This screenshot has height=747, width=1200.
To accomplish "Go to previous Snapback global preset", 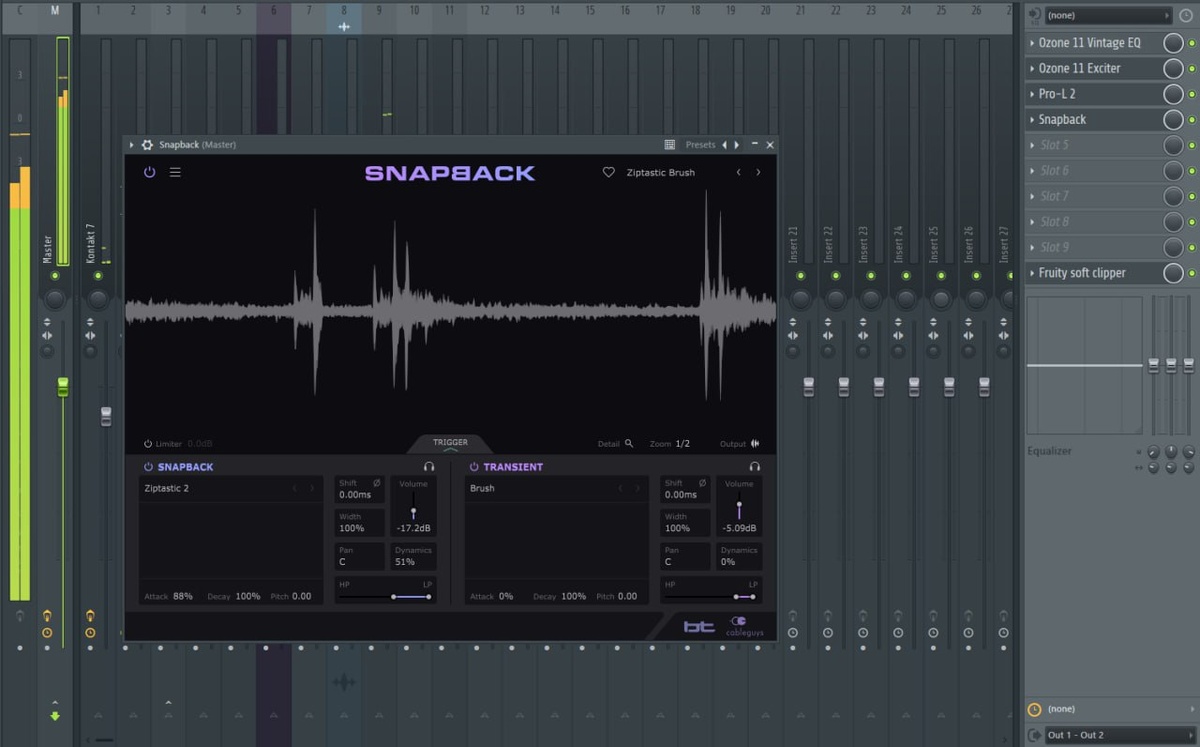I will pos(739,172).
